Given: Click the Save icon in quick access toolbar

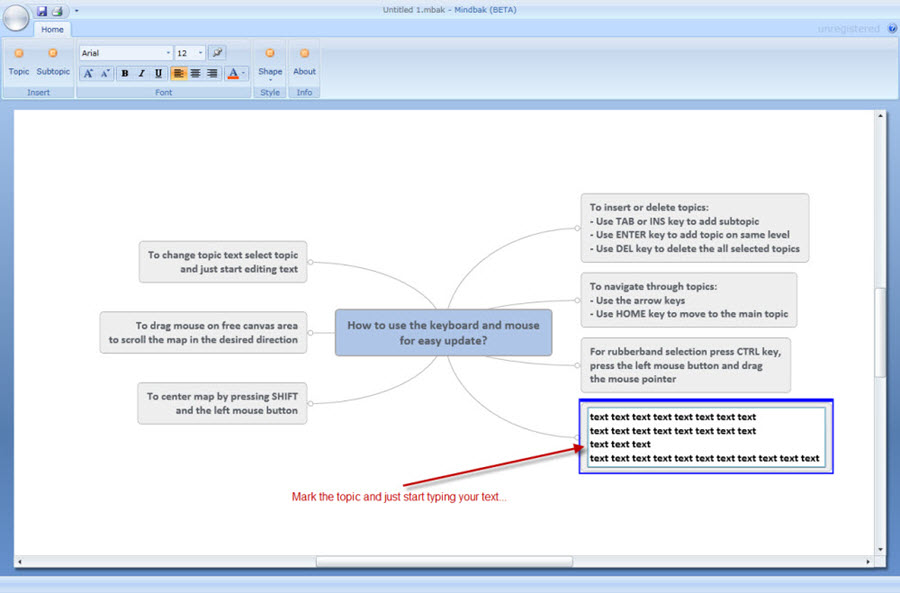Looking at the screenshot, I should [x=42, y=11].
